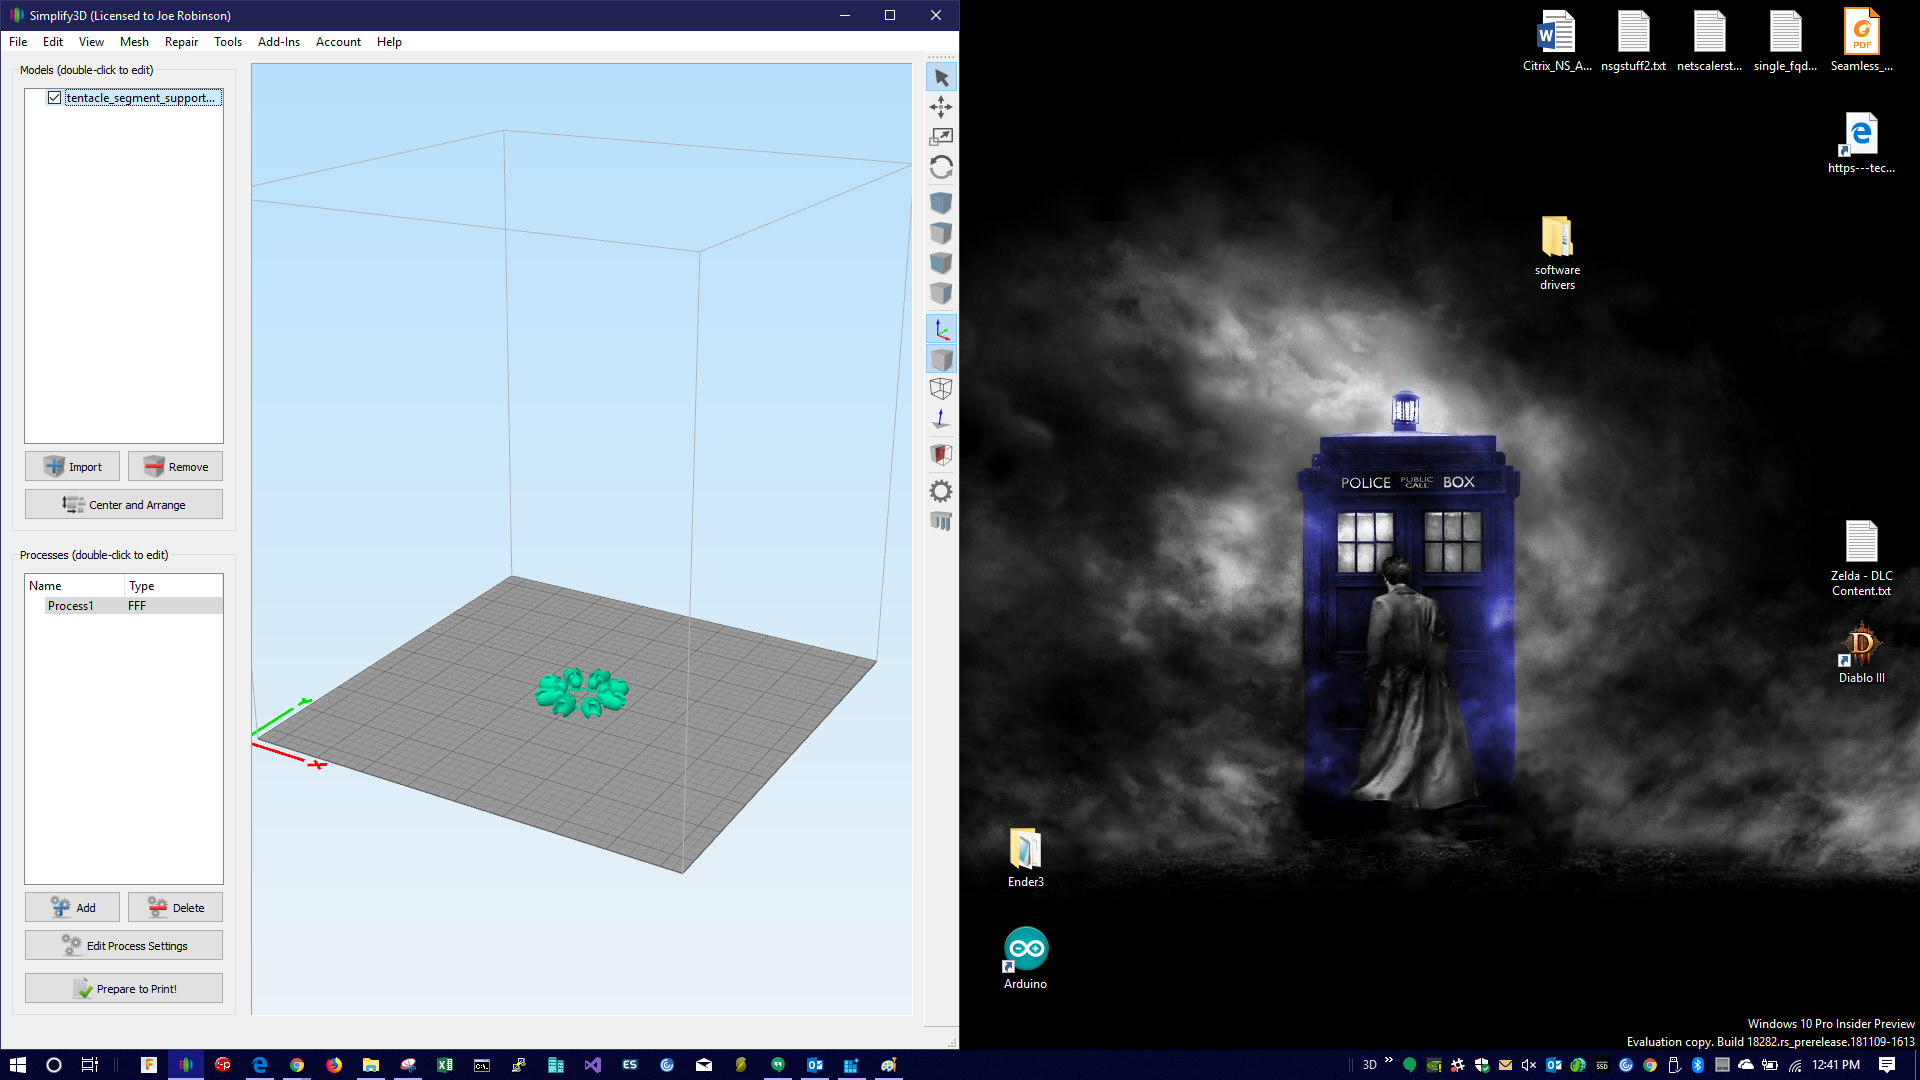Select the single_fqd desktop file
Screen dimensions: 1920x1080
tap(1785, 41)
